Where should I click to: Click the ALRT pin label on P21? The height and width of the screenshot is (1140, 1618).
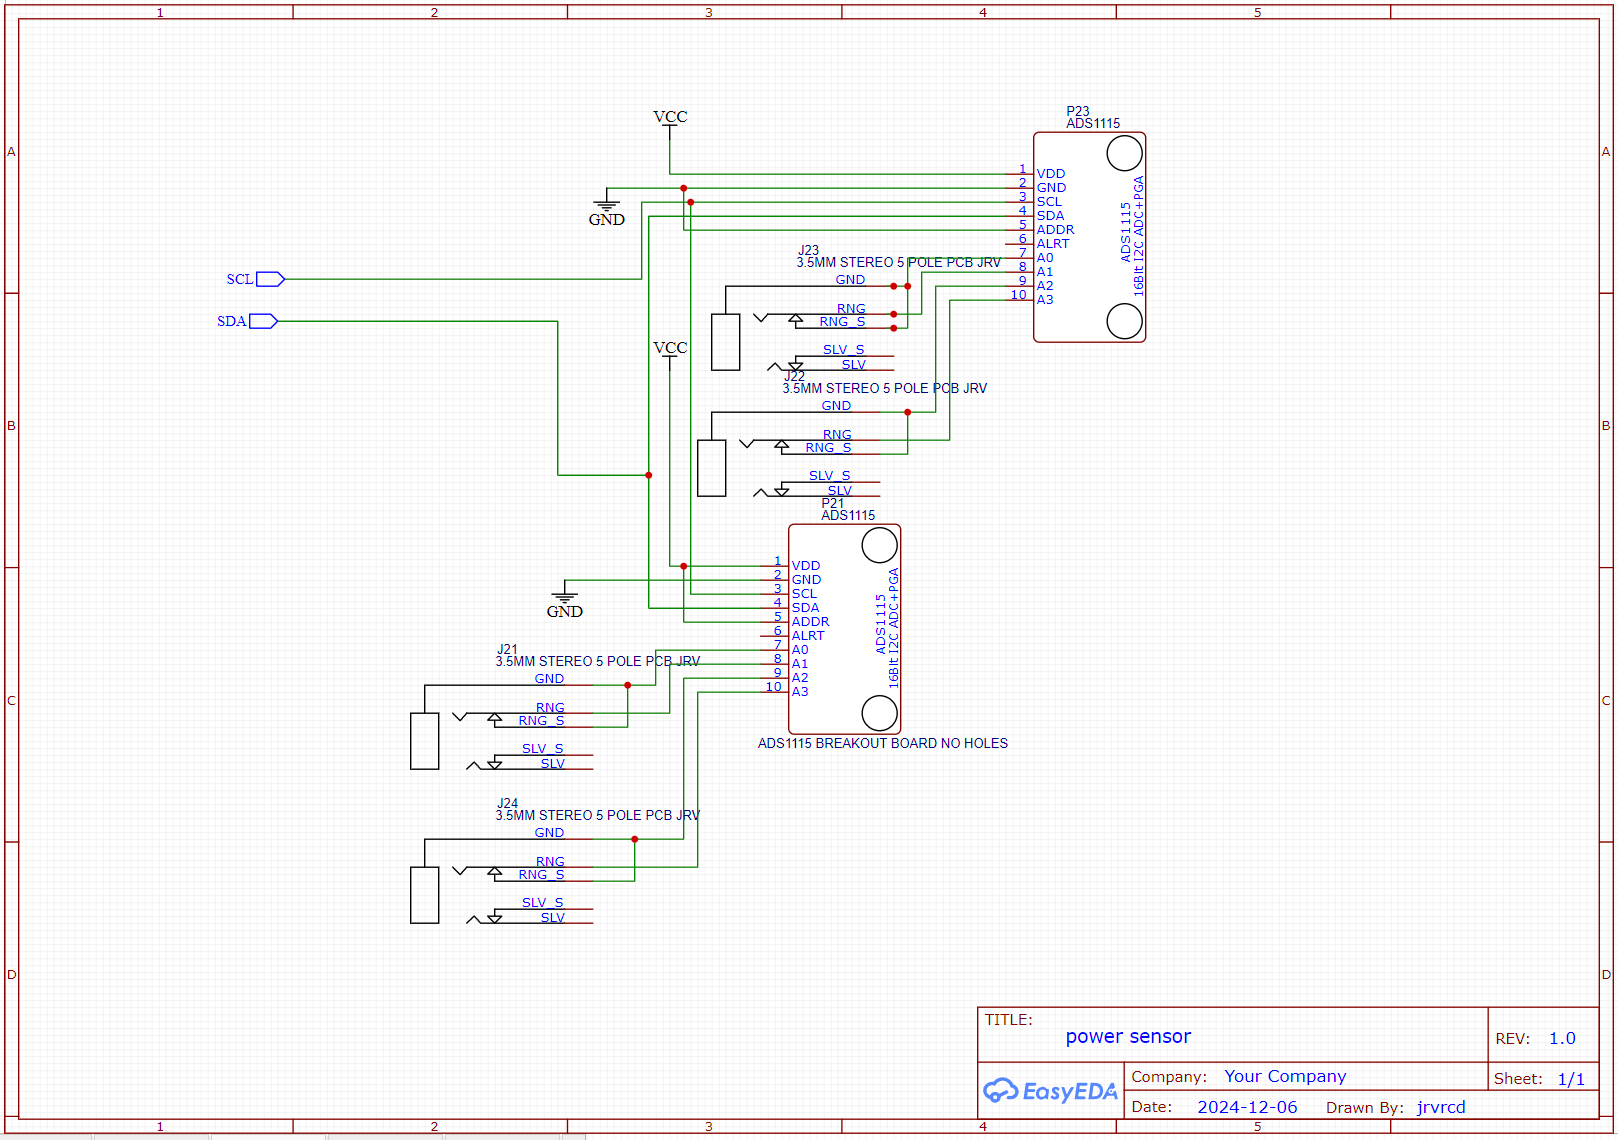pyautogui.click(x=808, y=636)
